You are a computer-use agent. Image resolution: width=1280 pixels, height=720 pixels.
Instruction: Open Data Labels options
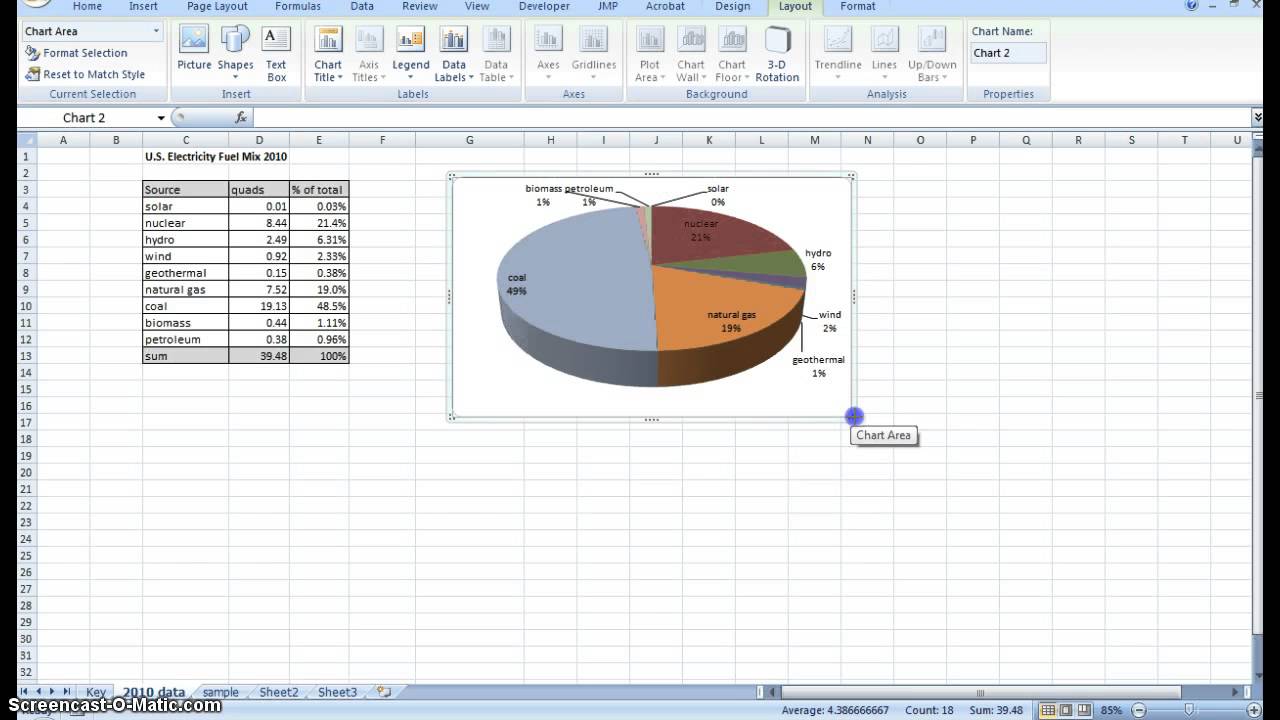click(454, 54)
